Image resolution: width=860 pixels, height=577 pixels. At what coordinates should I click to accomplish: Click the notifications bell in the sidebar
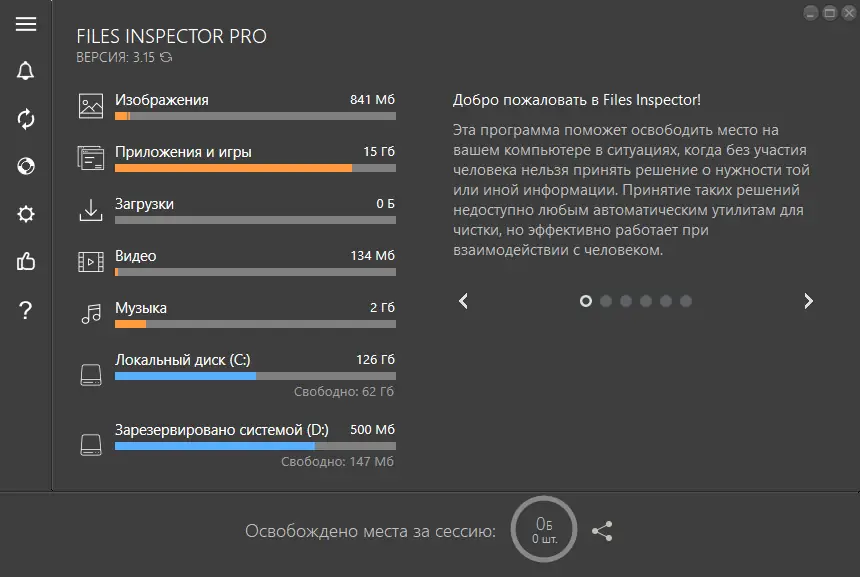(x=25, y=72)
